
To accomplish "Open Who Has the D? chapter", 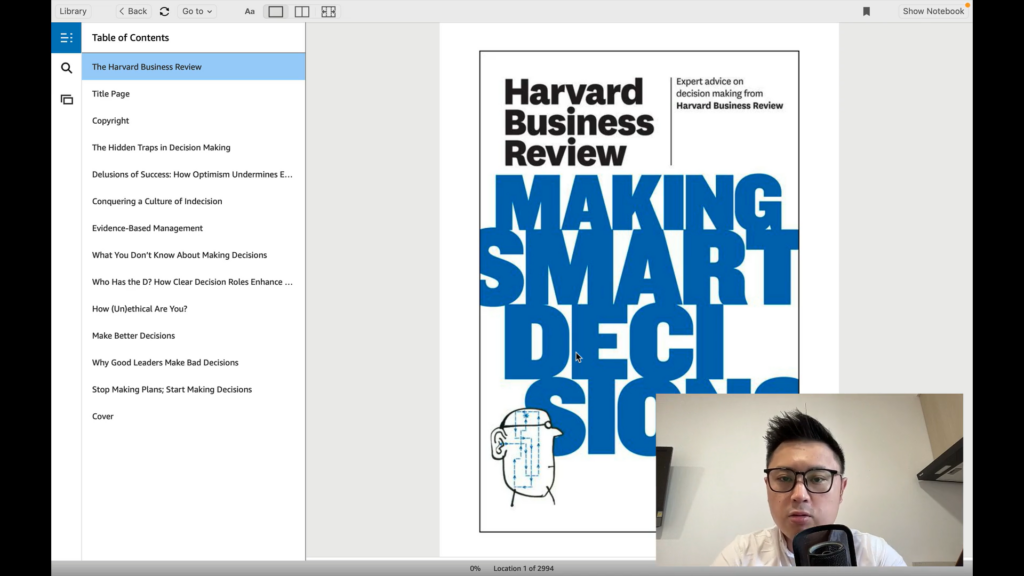I will [x=193, y=281].
